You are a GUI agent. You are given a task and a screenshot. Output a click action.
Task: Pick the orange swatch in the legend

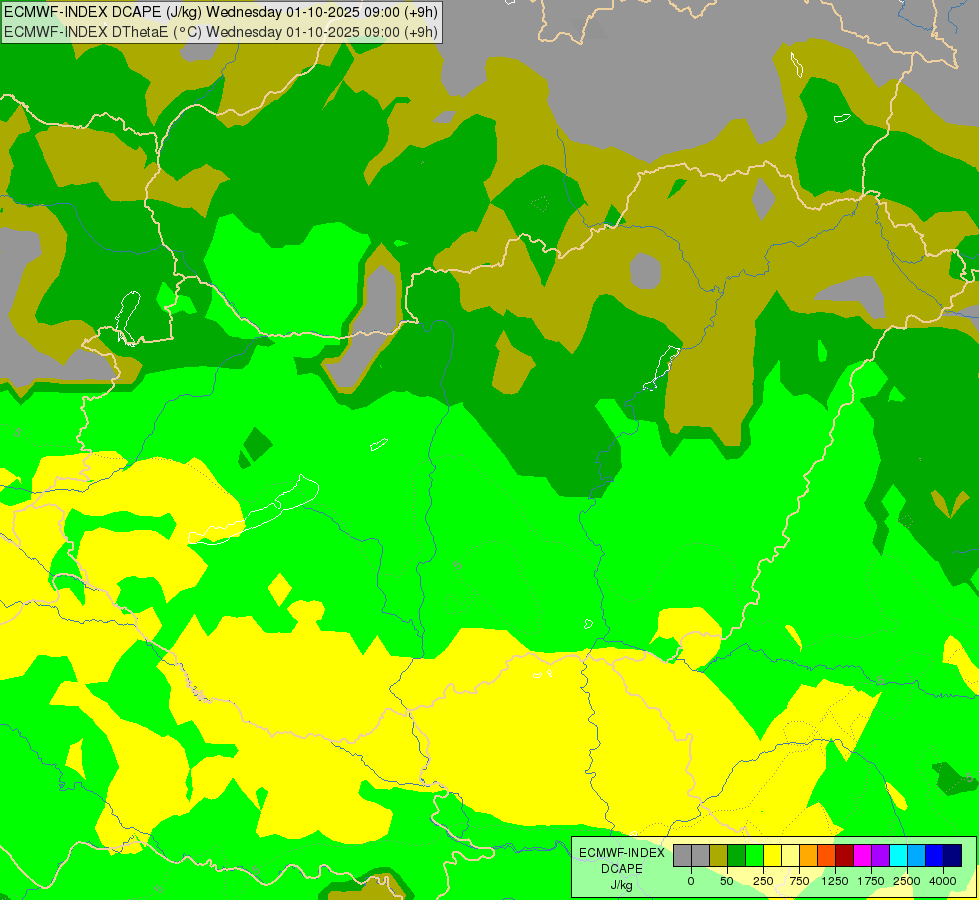pyautogui.click(x=809, y=855)
